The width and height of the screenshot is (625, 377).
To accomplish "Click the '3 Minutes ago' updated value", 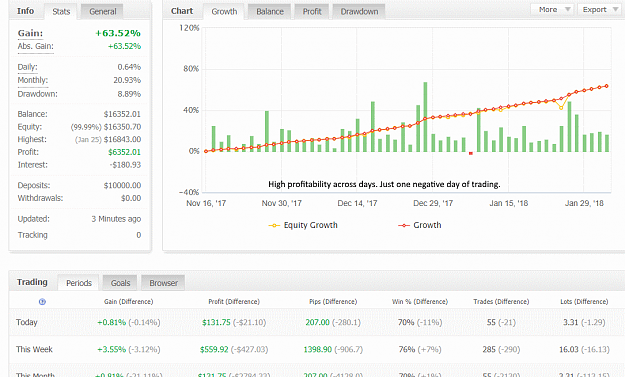I will (116, 219).
